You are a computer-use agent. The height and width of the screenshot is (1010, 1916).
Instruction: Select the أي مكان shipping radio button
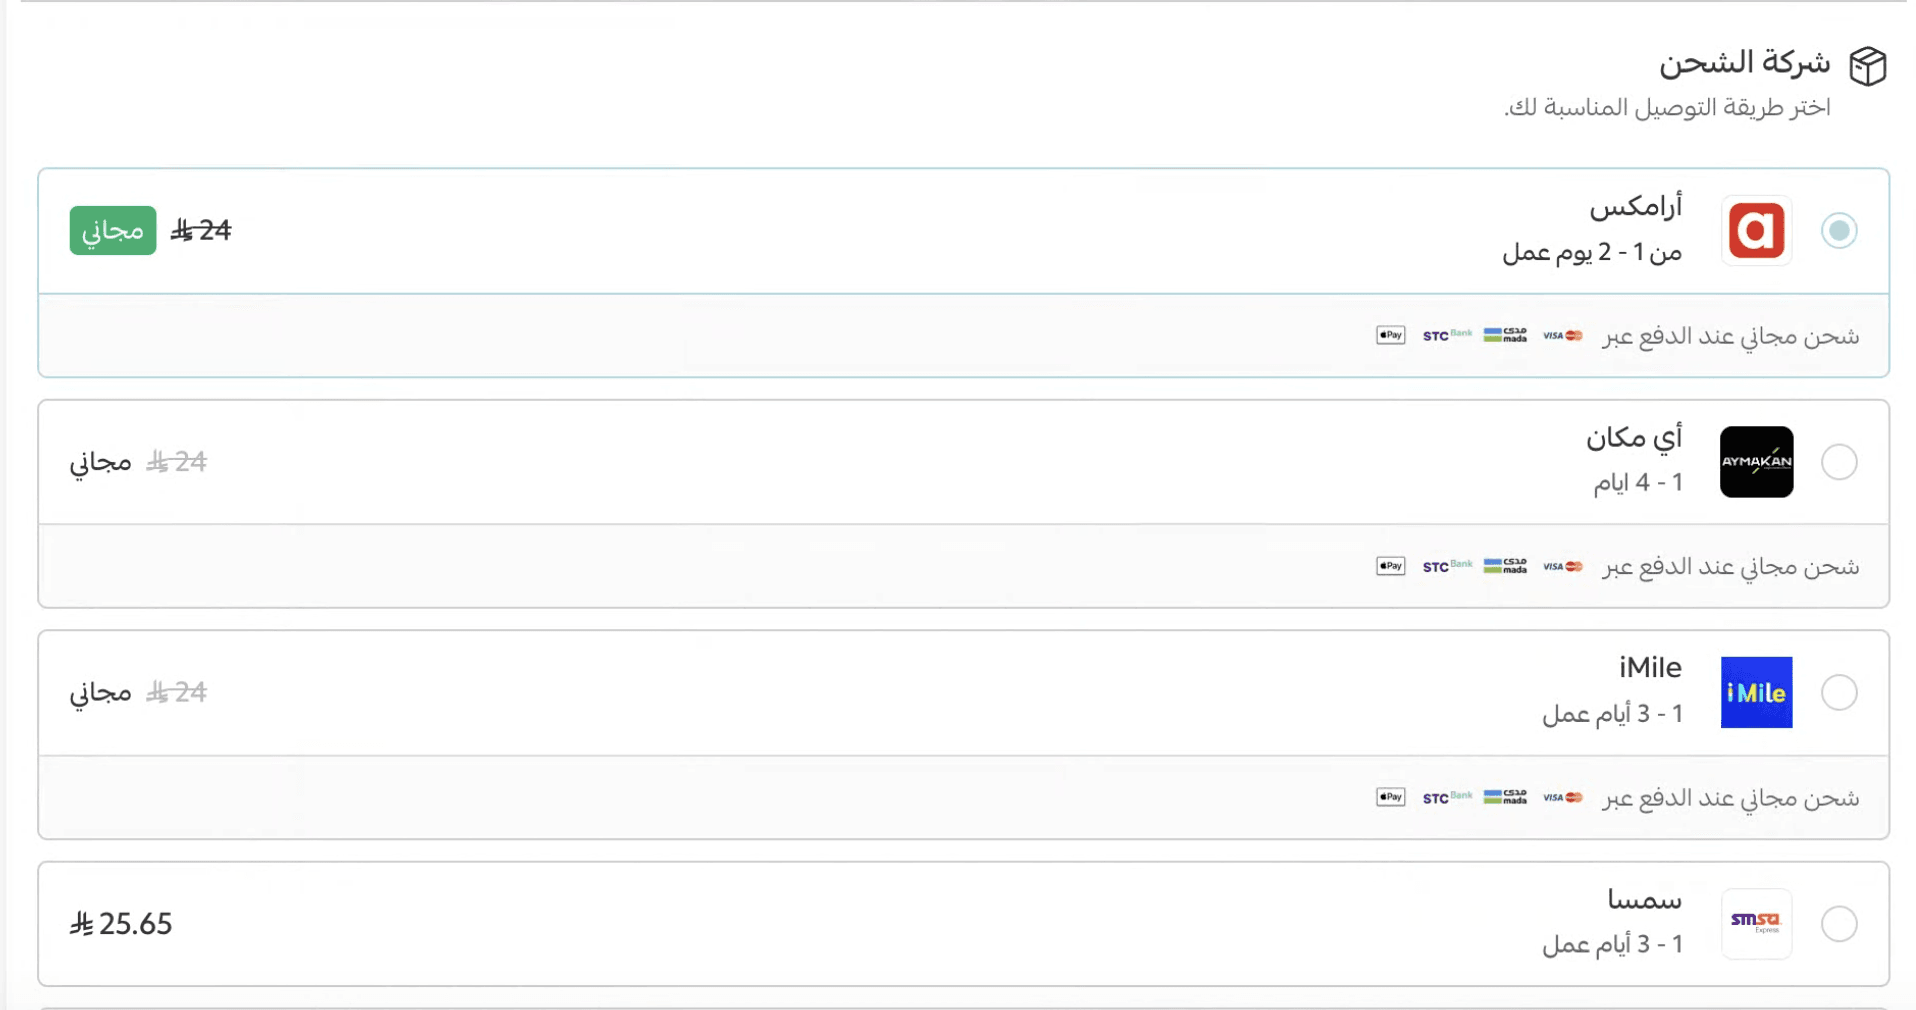coord(1838,462)
